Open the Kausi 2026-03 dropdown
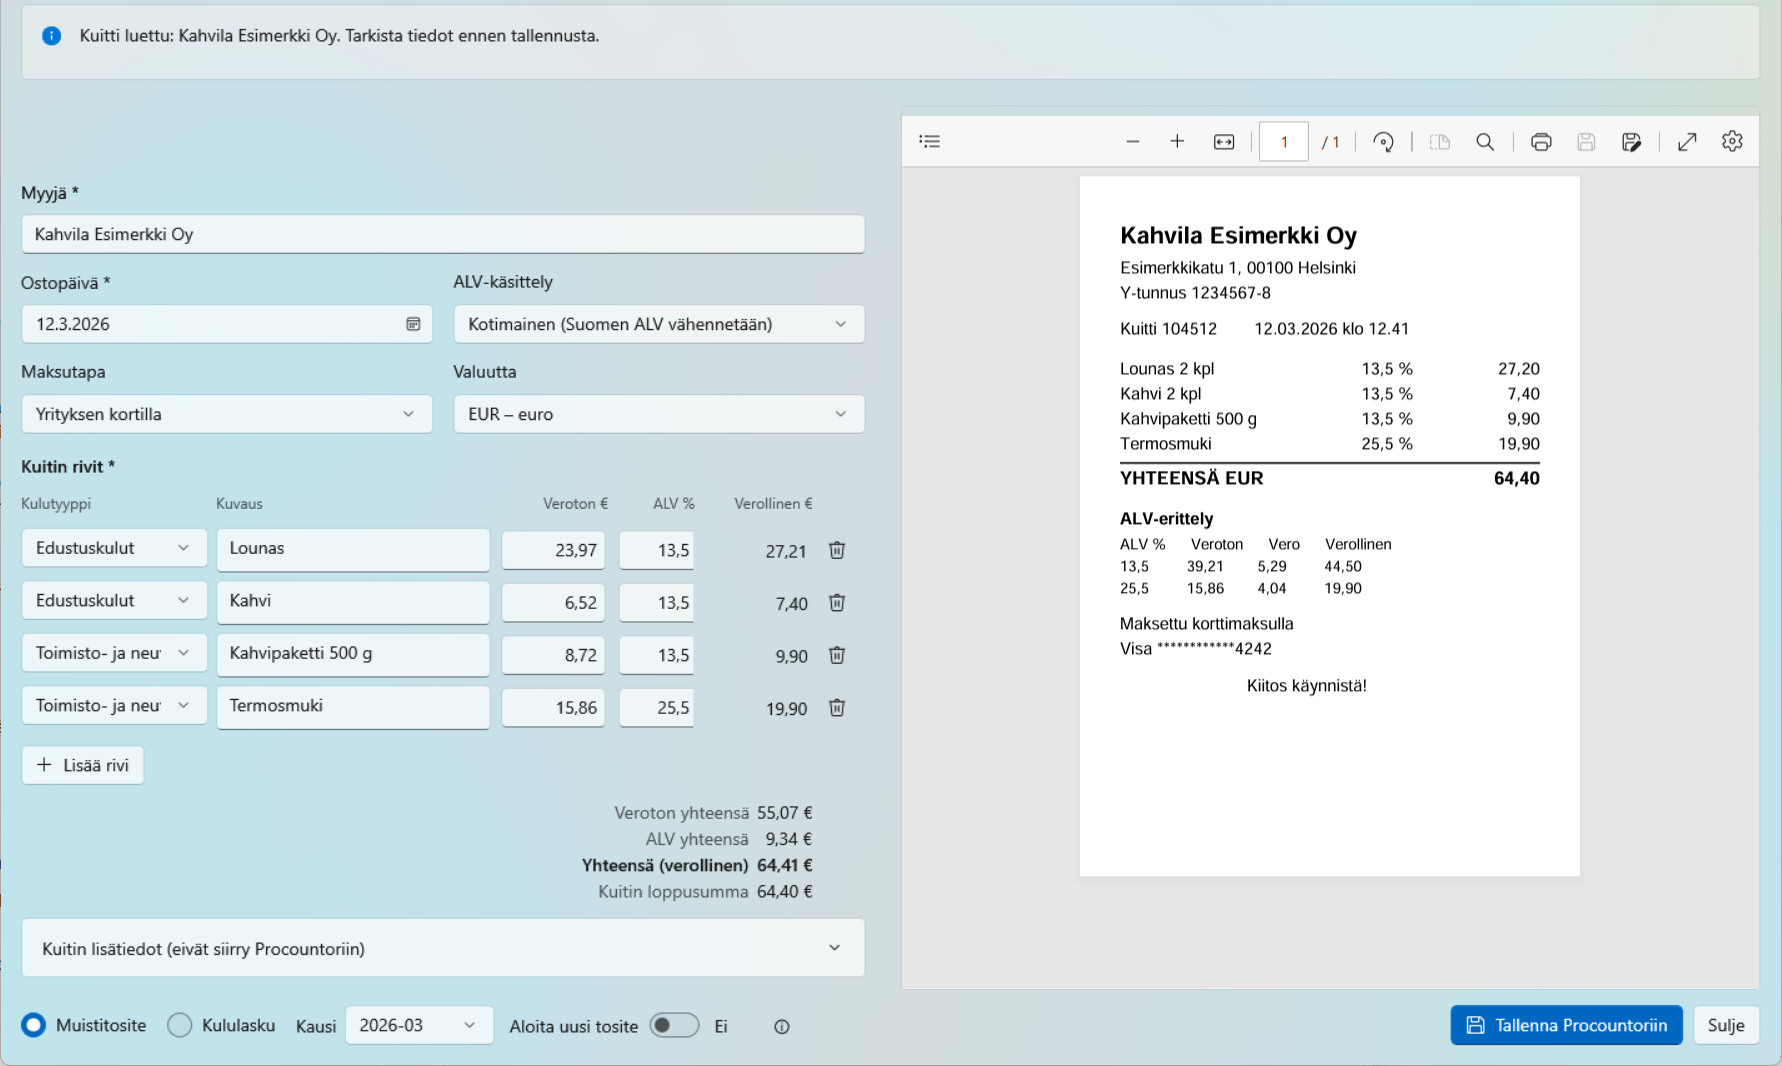The height and width of the screenshot is (1066, 1782). click(x=419, y=1025)
